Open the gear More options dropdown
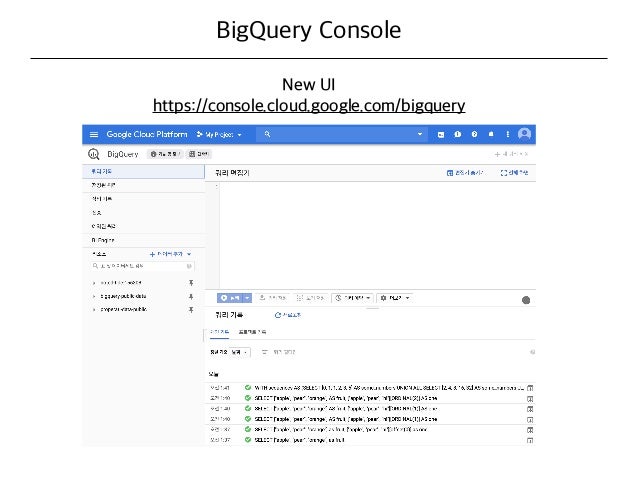 point(395,298)
